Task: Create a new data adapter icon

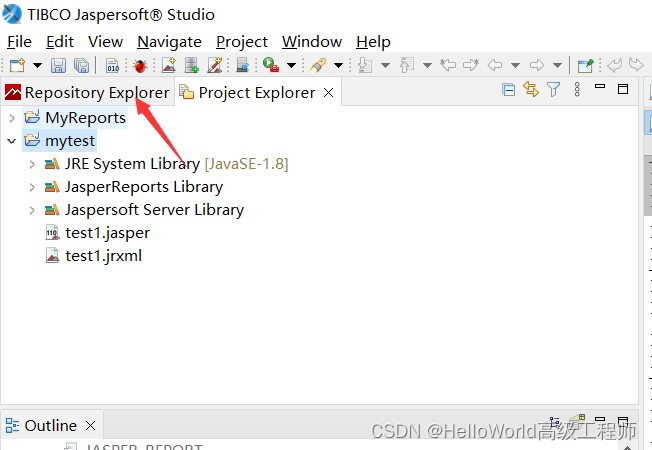Action: [191, 65]
